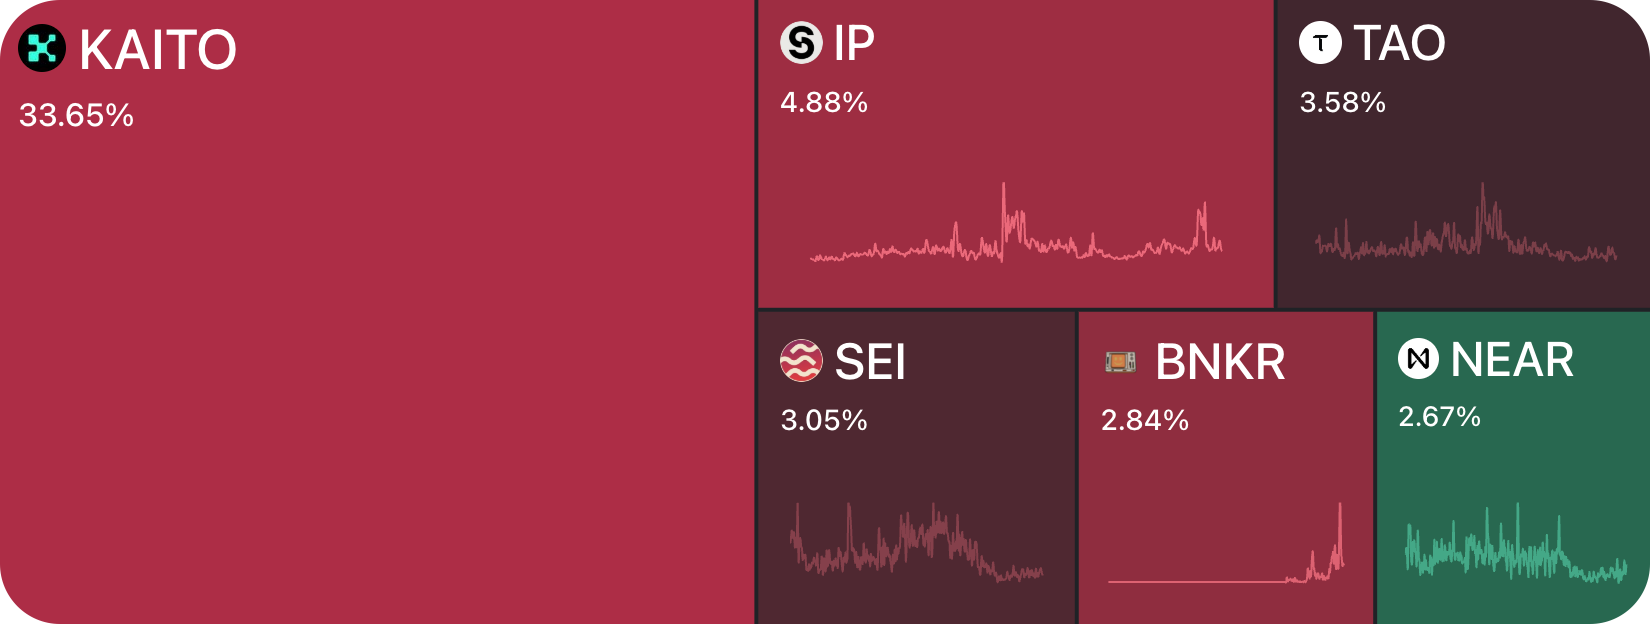The height and width of the screenshot is (624, 1650).
Task: Click the SEI wave logo icon
Action: pyautogui.click(x=801, y=361)
